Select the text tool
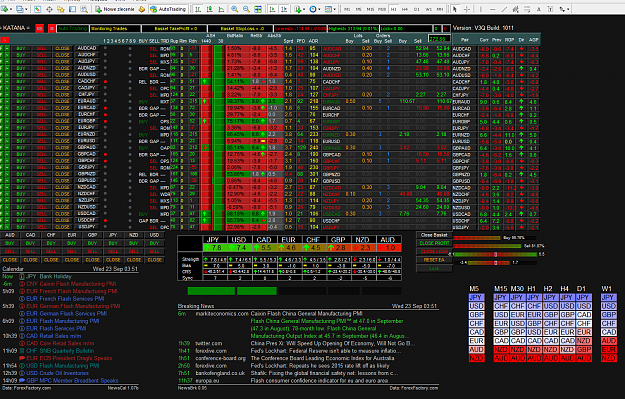Screen dimensions: 625x399 pos(539,9)
